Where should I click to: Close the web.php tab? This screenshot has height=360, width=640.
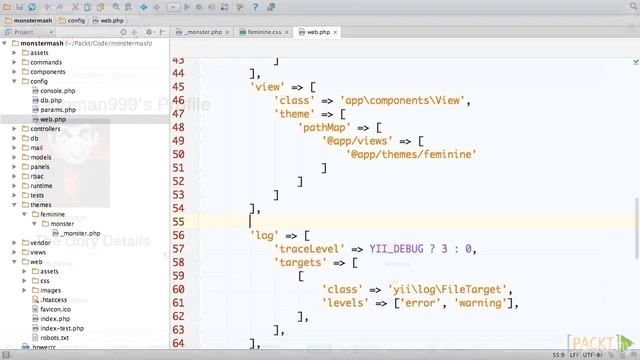[x=335, y=32]
